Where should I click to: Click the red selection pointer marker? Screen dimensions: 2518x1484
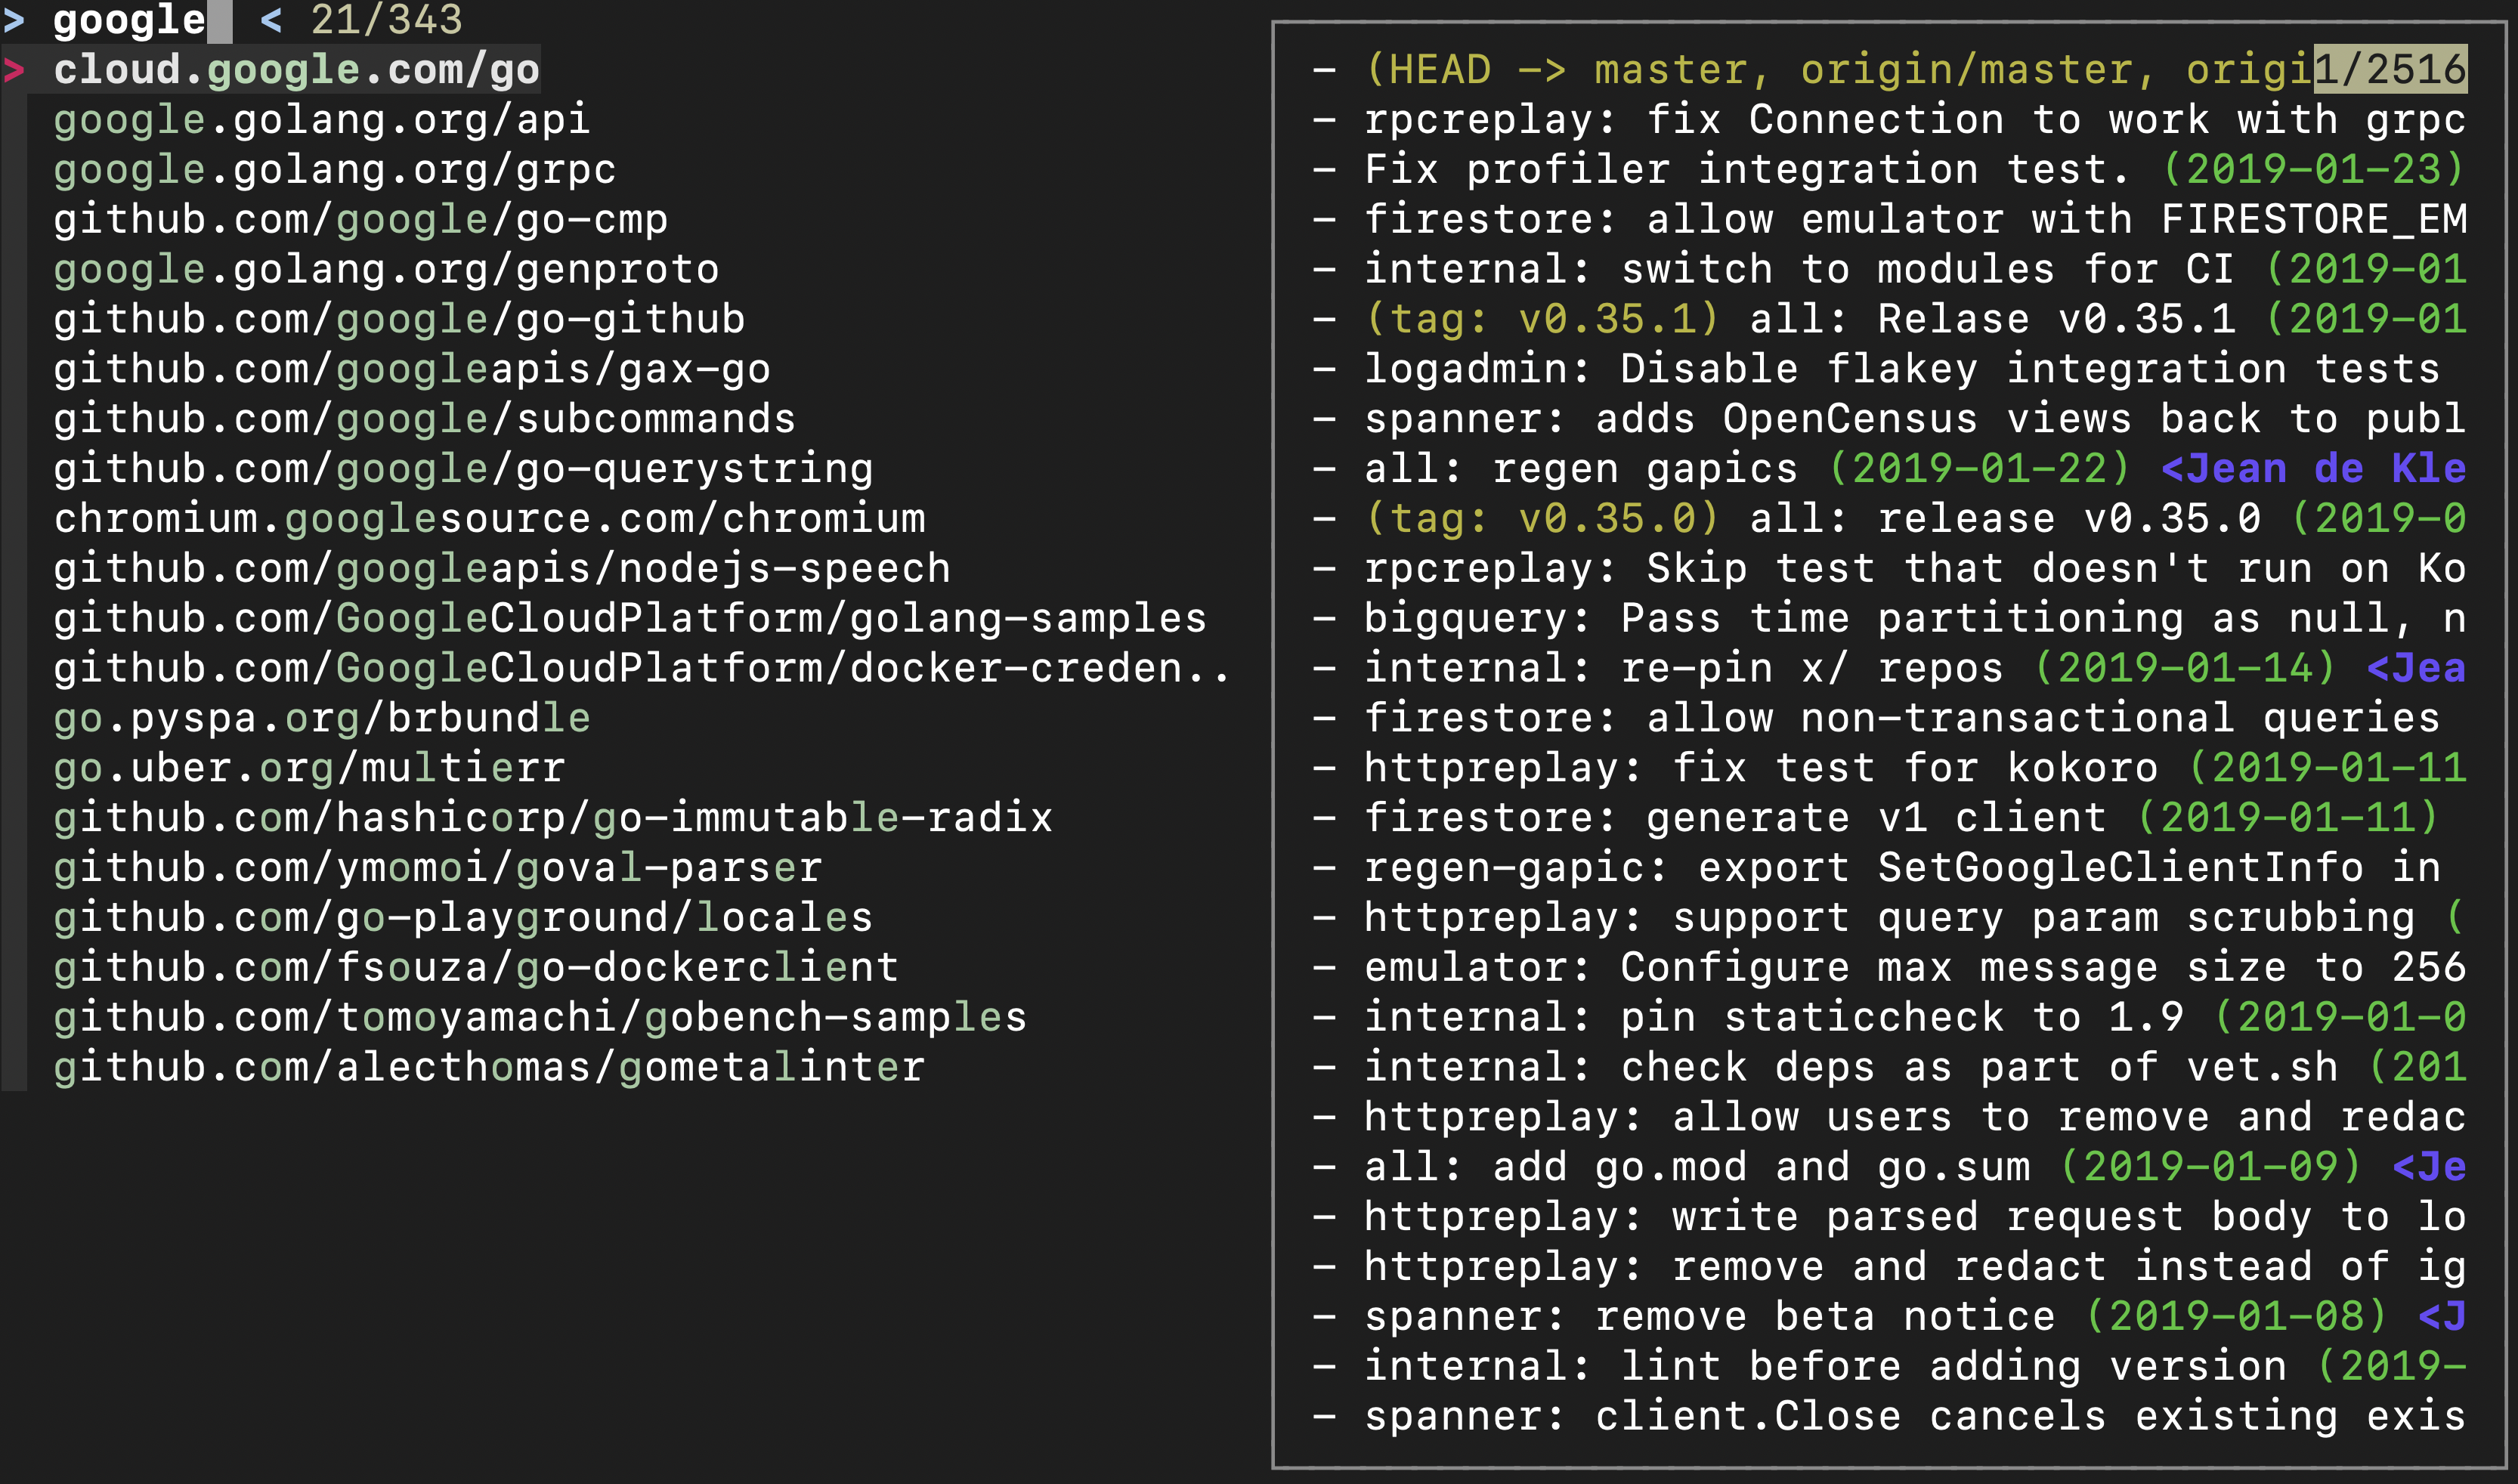pyautogui.click(x=14, y=71)
